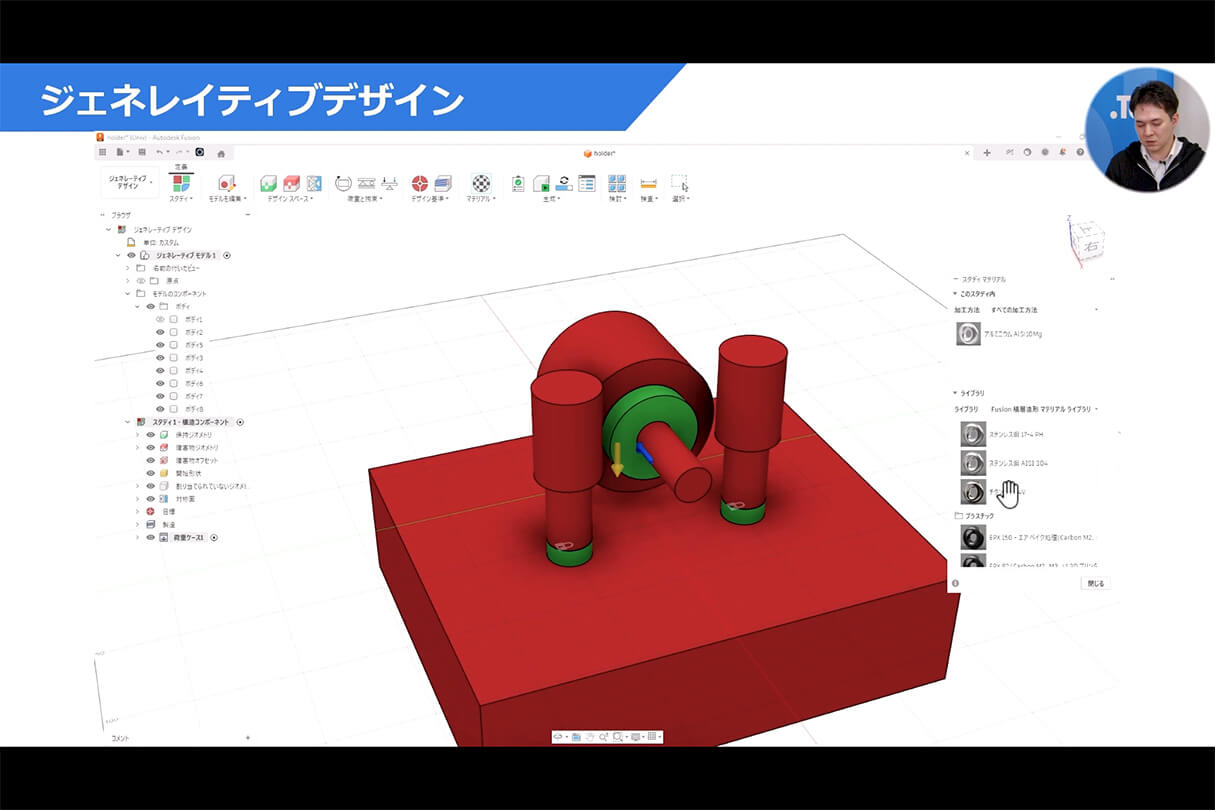Open the Objectives red target icon
1215x810 pixels.
click(420, 183)
